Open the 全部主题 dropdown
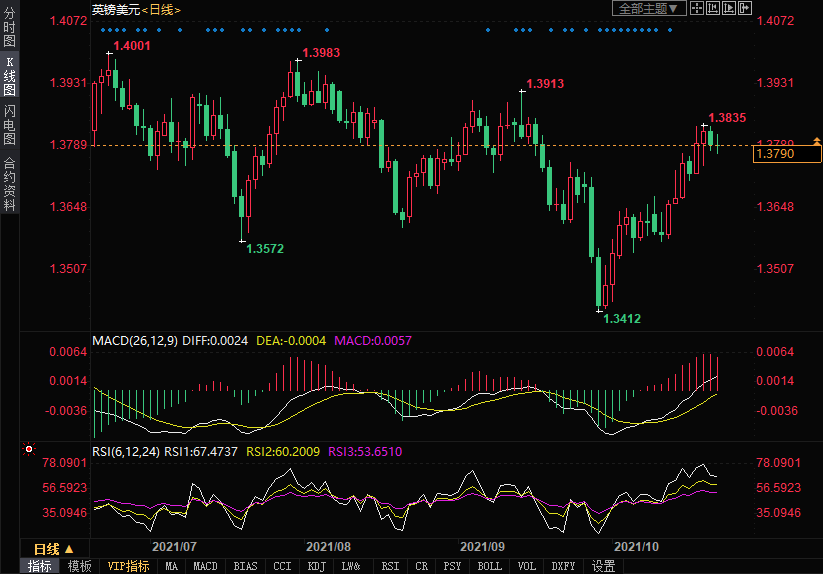The width and height of the screenshot is (823, 574). click(649, 8)
